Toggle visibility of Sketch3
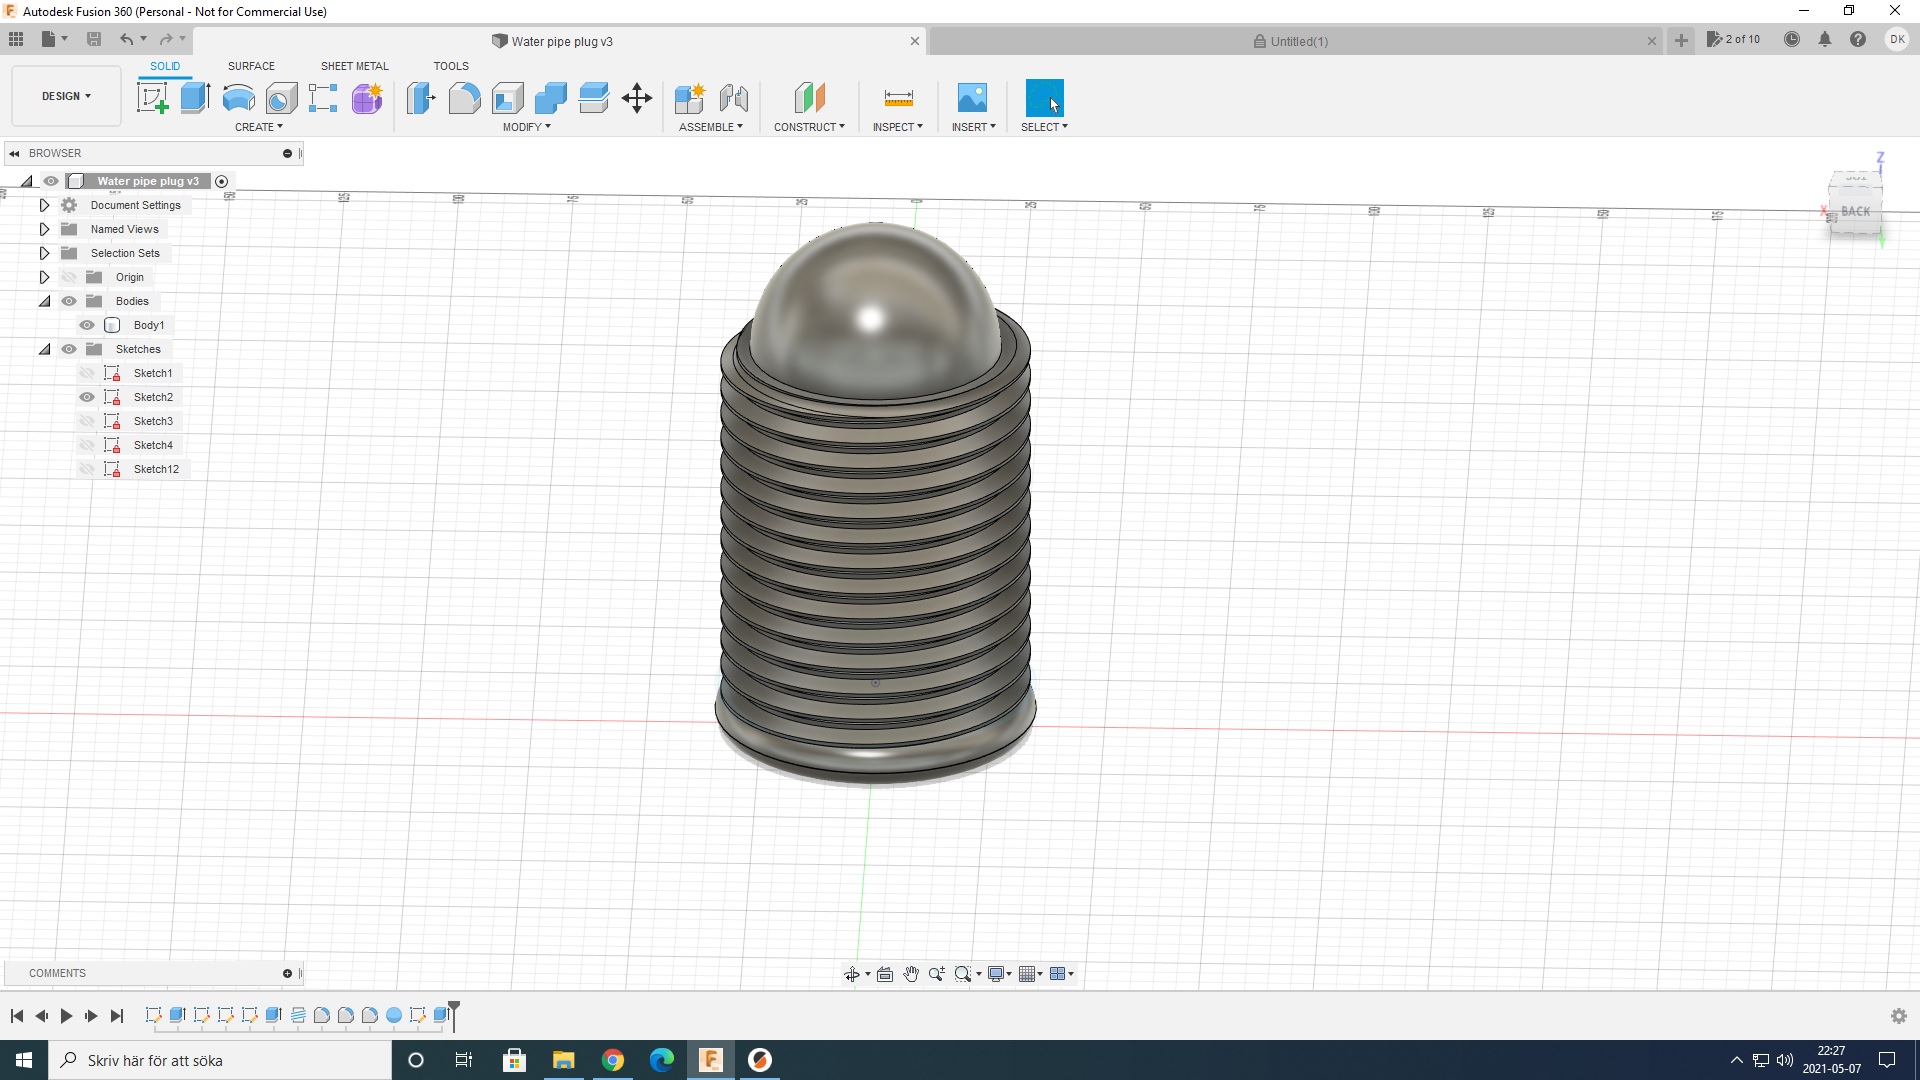The width and height of the screenshot is (1920, 1080). (87, 421)
